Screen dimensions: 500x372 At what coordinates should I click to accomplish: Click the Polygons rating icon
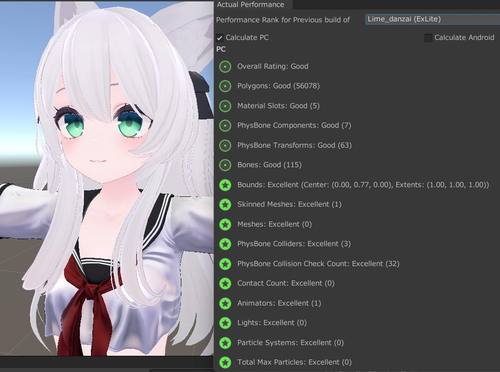point(225,86)
